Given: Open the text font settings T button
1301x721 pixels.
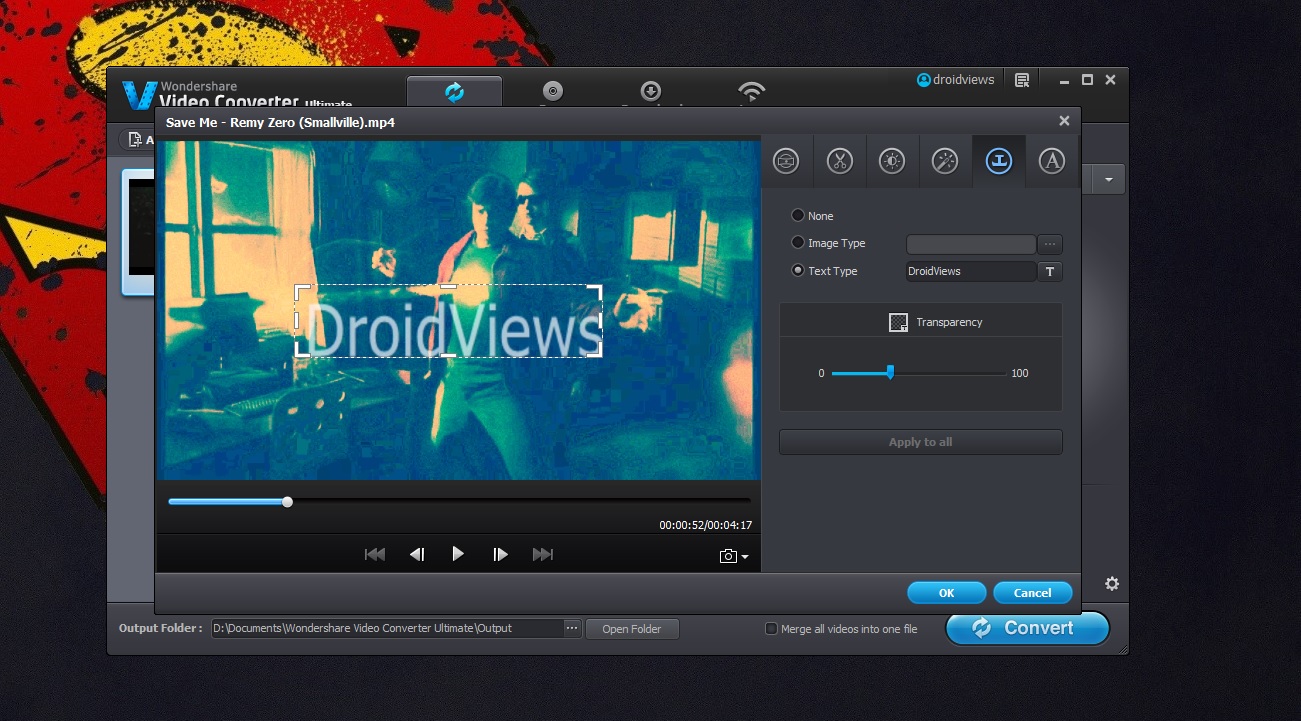Looking at the screenshot, I should pyautogui.click(x=1050, y=271).
